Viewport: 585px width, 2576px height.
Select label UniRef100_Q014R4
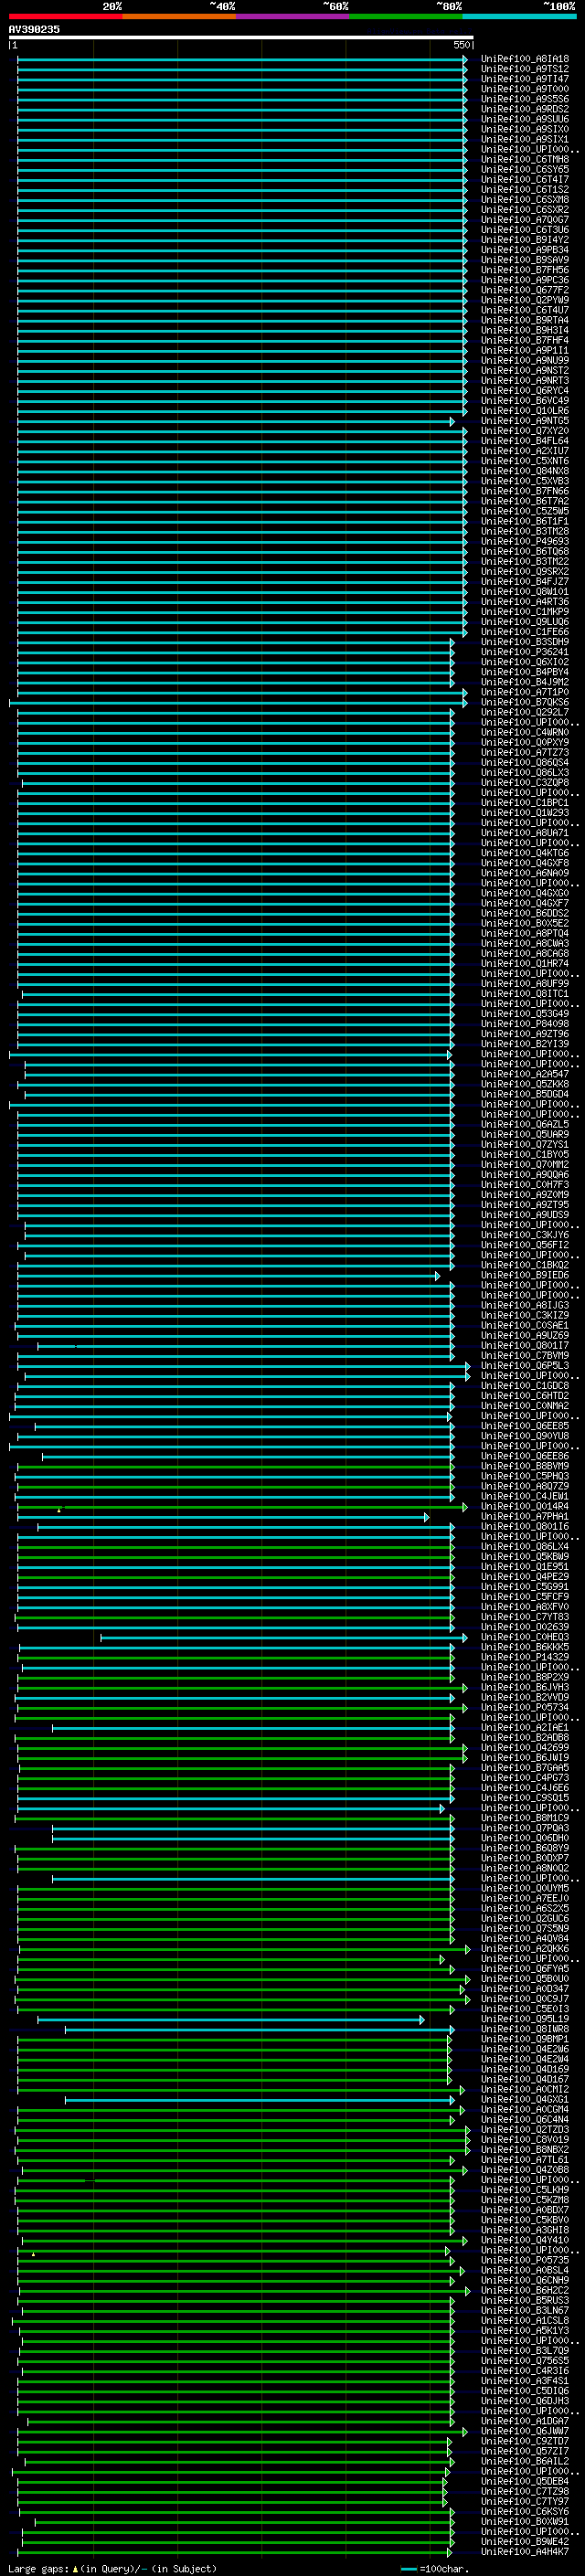[x=525, y=1506]
